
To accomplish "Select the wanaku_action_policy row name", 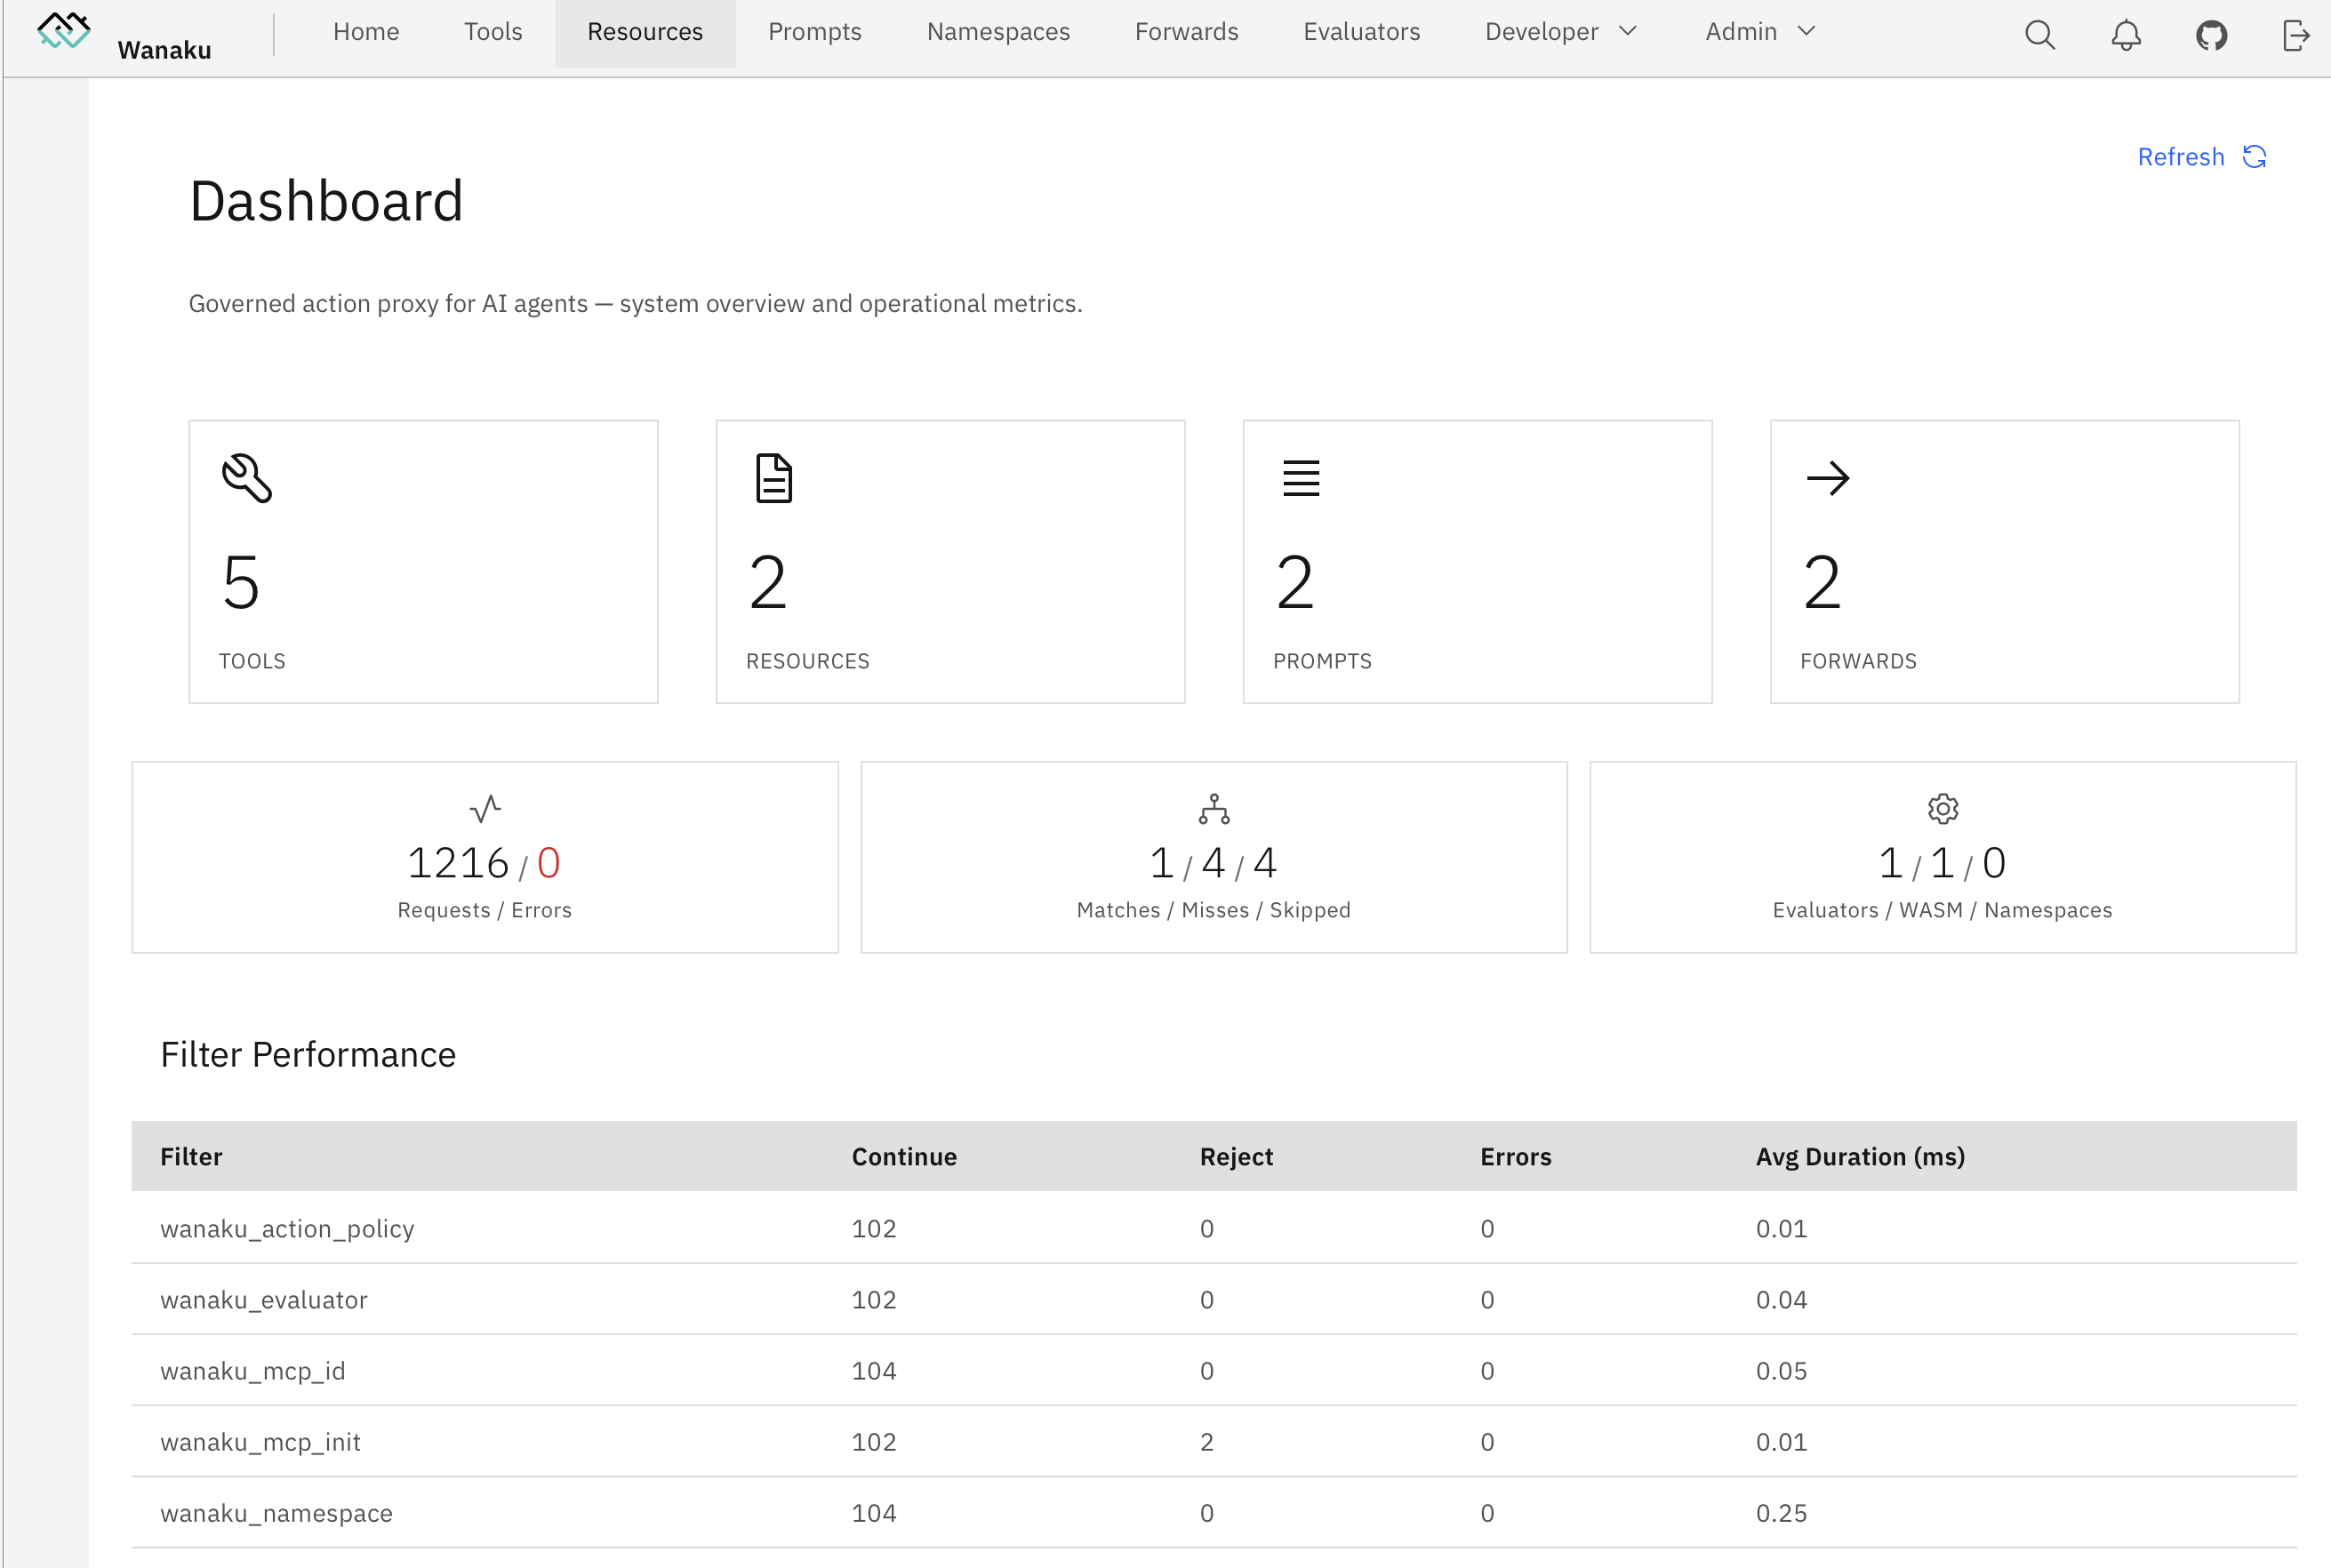I will (287, 1229).
